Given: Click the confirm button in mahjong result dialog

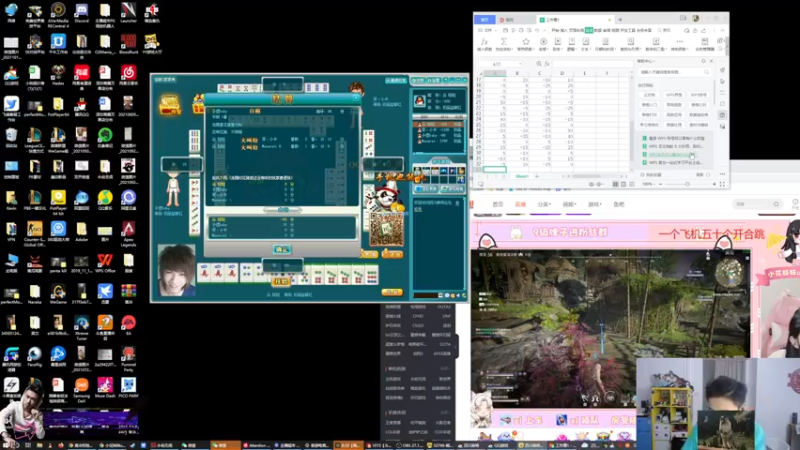Looking at the screenshot, I should pos(282,249).
